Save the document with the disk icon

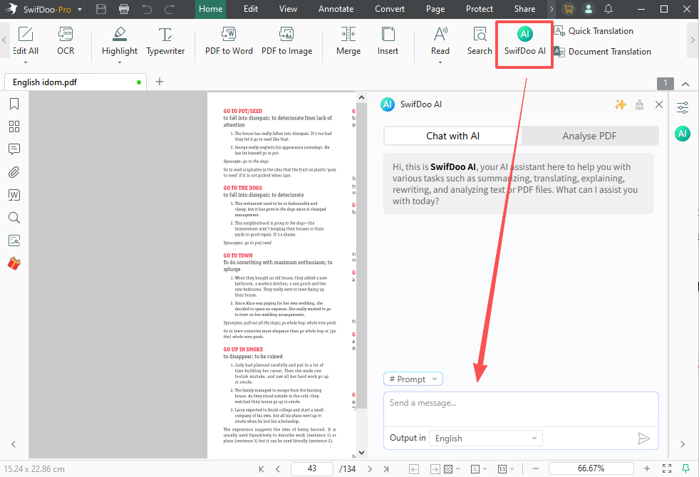[101, 9]
